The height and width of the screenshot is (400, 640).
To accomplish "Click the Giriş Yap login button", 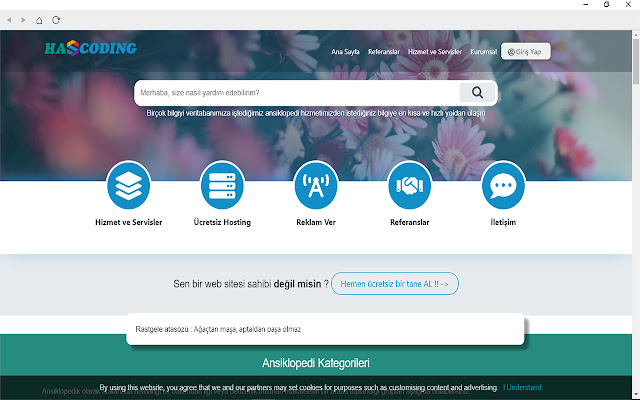I will click(526, 51).
